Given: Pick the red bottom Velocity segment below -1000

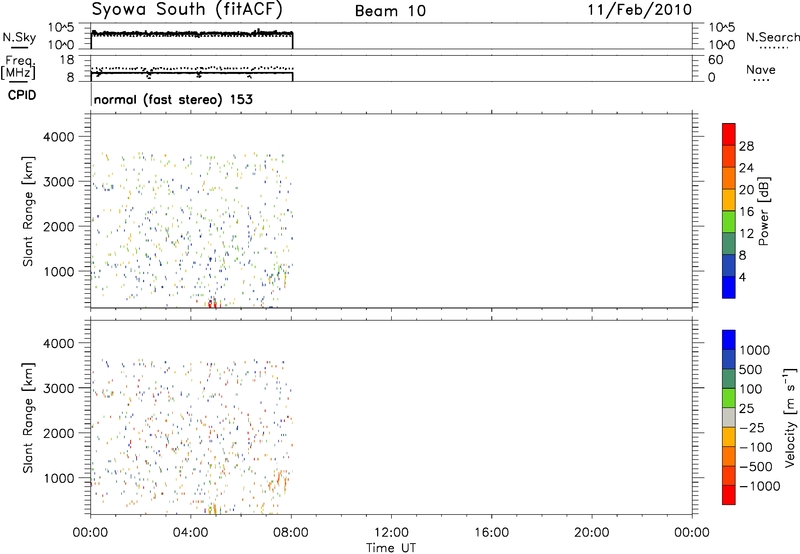Looking at the screenshot, I should click(x=729, y=495).
